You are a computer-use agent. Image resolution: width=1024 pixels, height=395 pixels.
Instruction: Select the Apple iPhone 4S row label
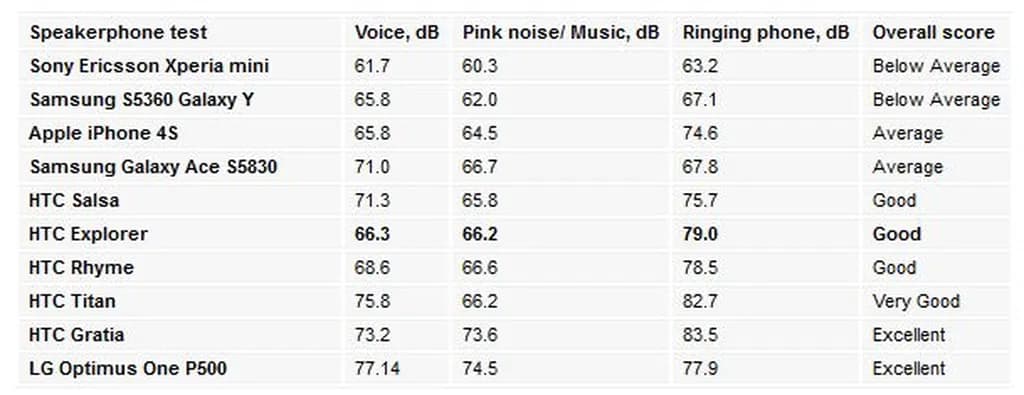pyautogui.click(x=103, y=133)
